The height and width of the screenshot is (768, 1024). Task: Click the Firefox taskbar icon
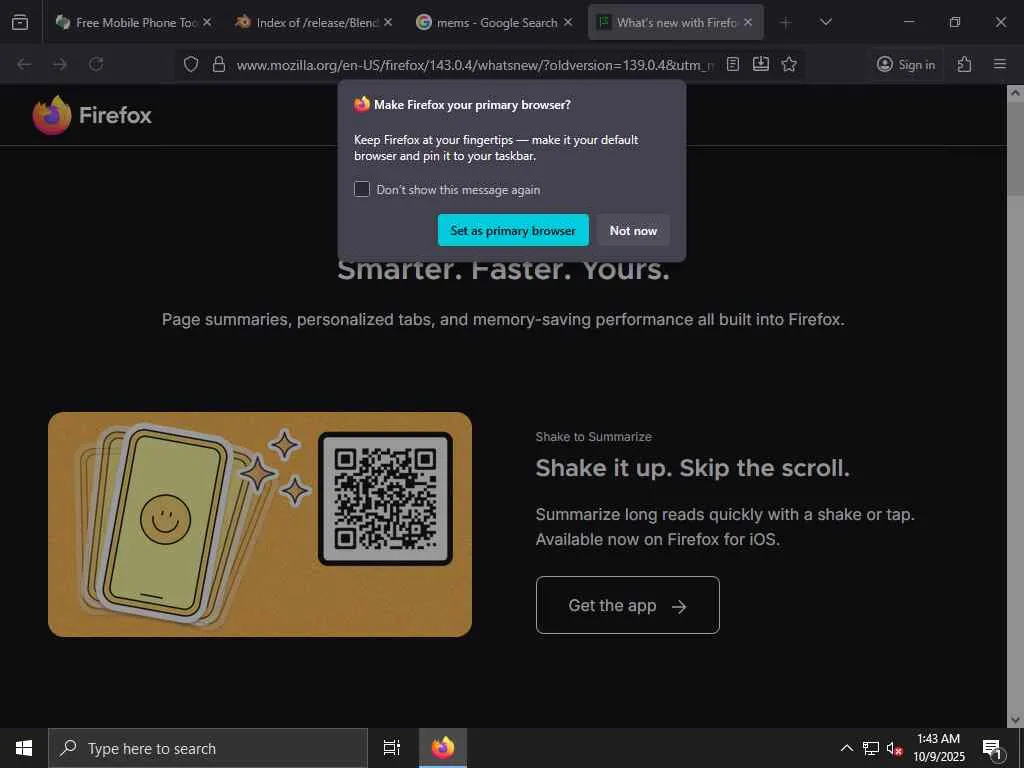click(x=443, y=748)
